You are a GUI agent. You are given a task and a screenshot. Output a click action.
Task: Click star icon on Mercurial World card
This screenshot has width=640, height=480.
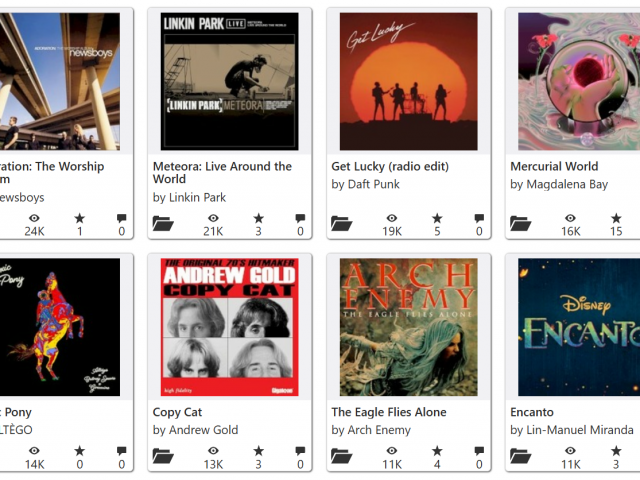pos(616,218)
